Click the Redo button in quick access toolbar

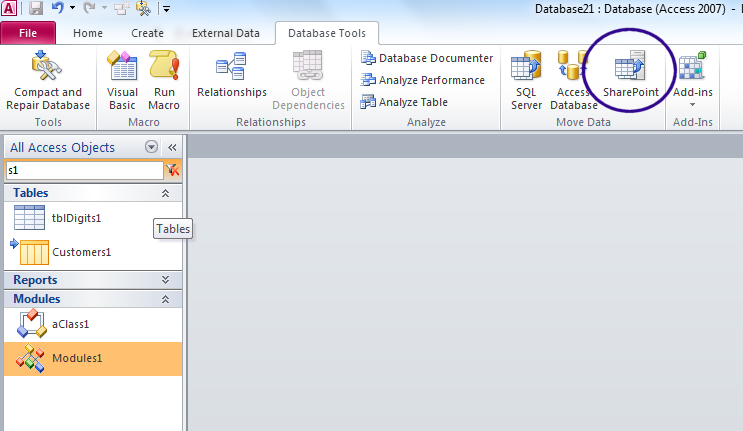[x=89, y=8]
